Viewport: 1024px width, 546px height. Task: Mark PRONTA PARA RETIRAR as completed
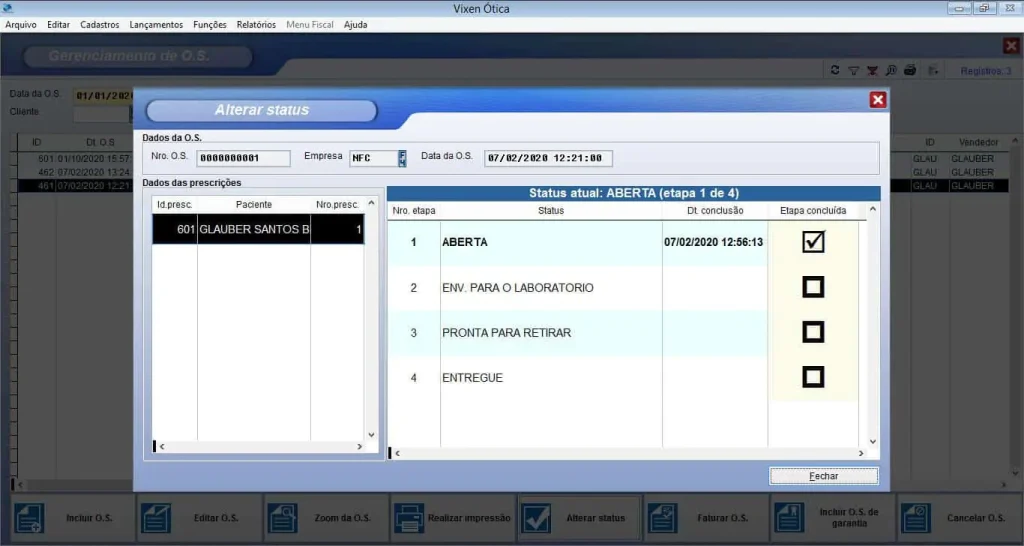[x=813, y=332]
